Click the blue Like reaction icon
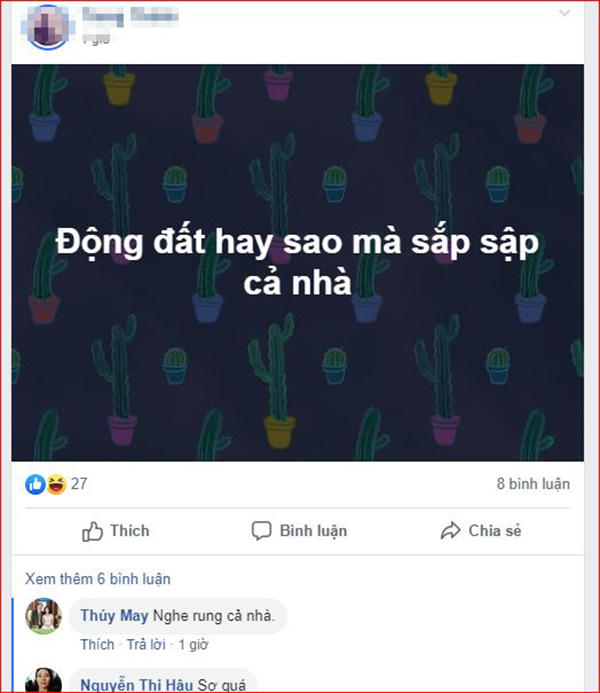The width and height of the screenshot is (600, 693). click(35, 484)
